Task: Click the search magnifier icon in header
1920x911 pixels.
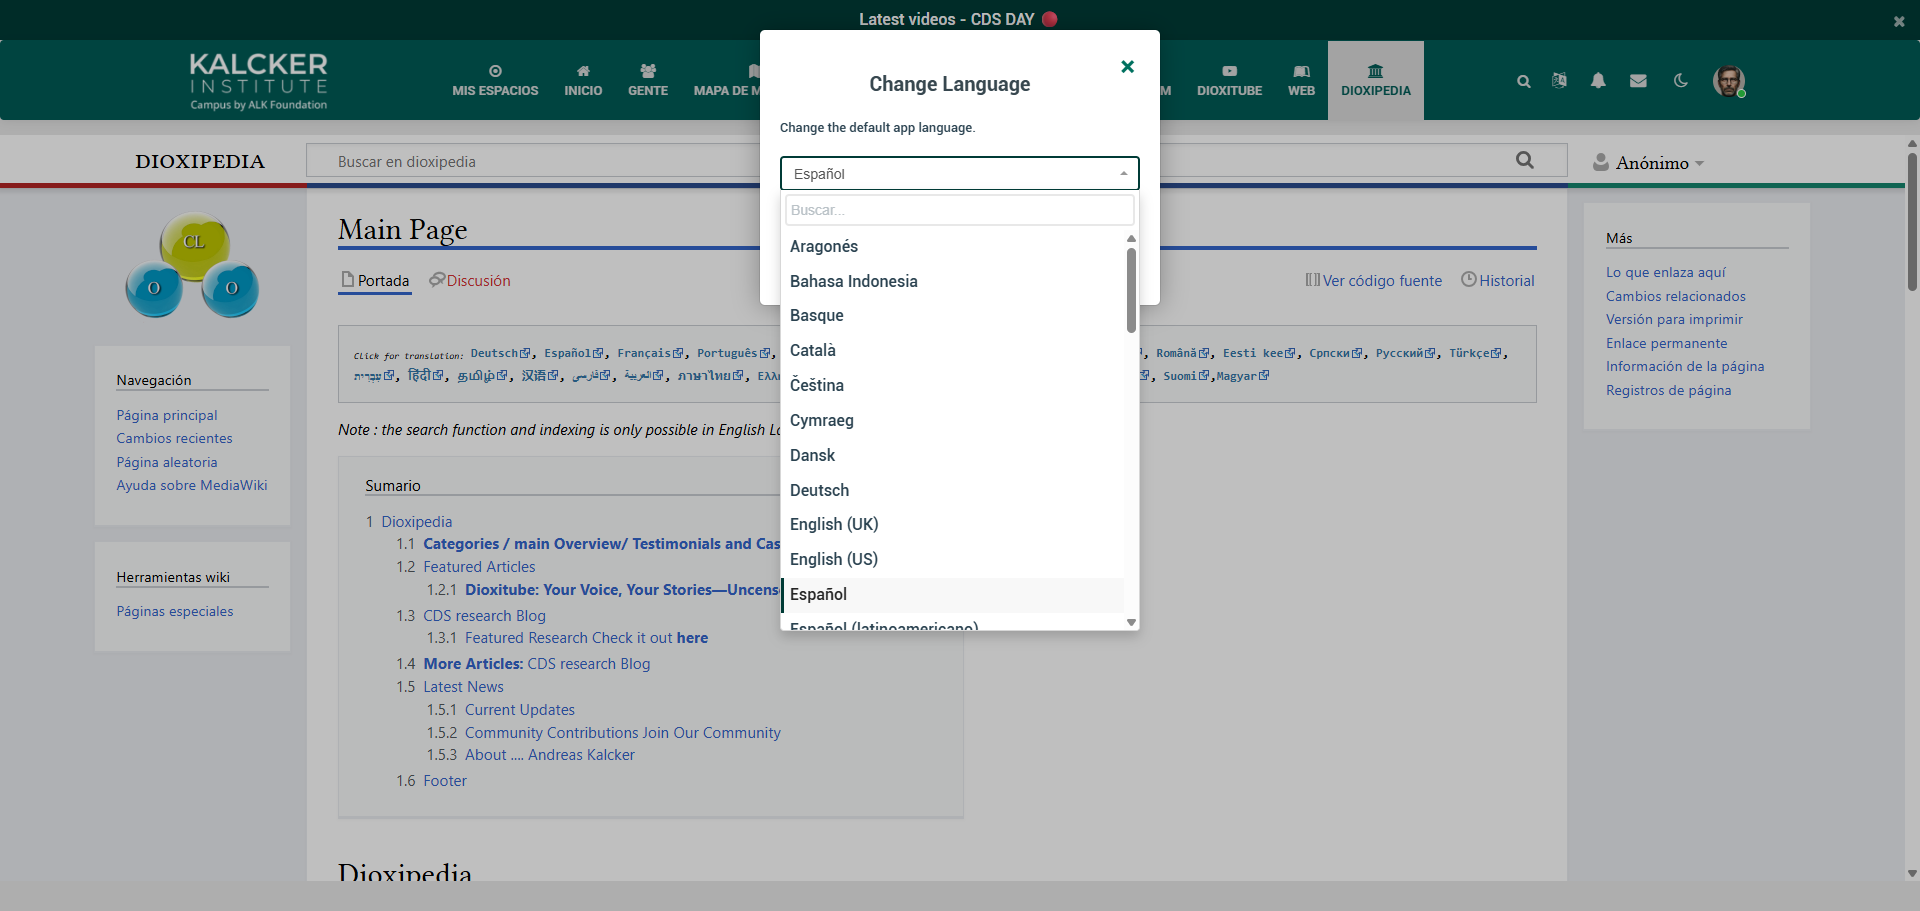Action: click(x=1523, y=81)
